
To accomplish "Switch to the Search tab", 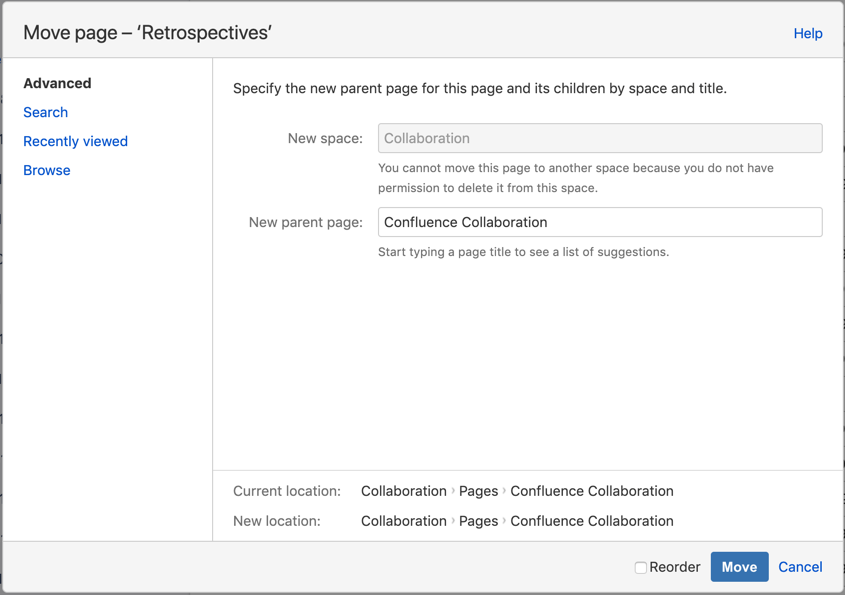I will coord(45,112).
